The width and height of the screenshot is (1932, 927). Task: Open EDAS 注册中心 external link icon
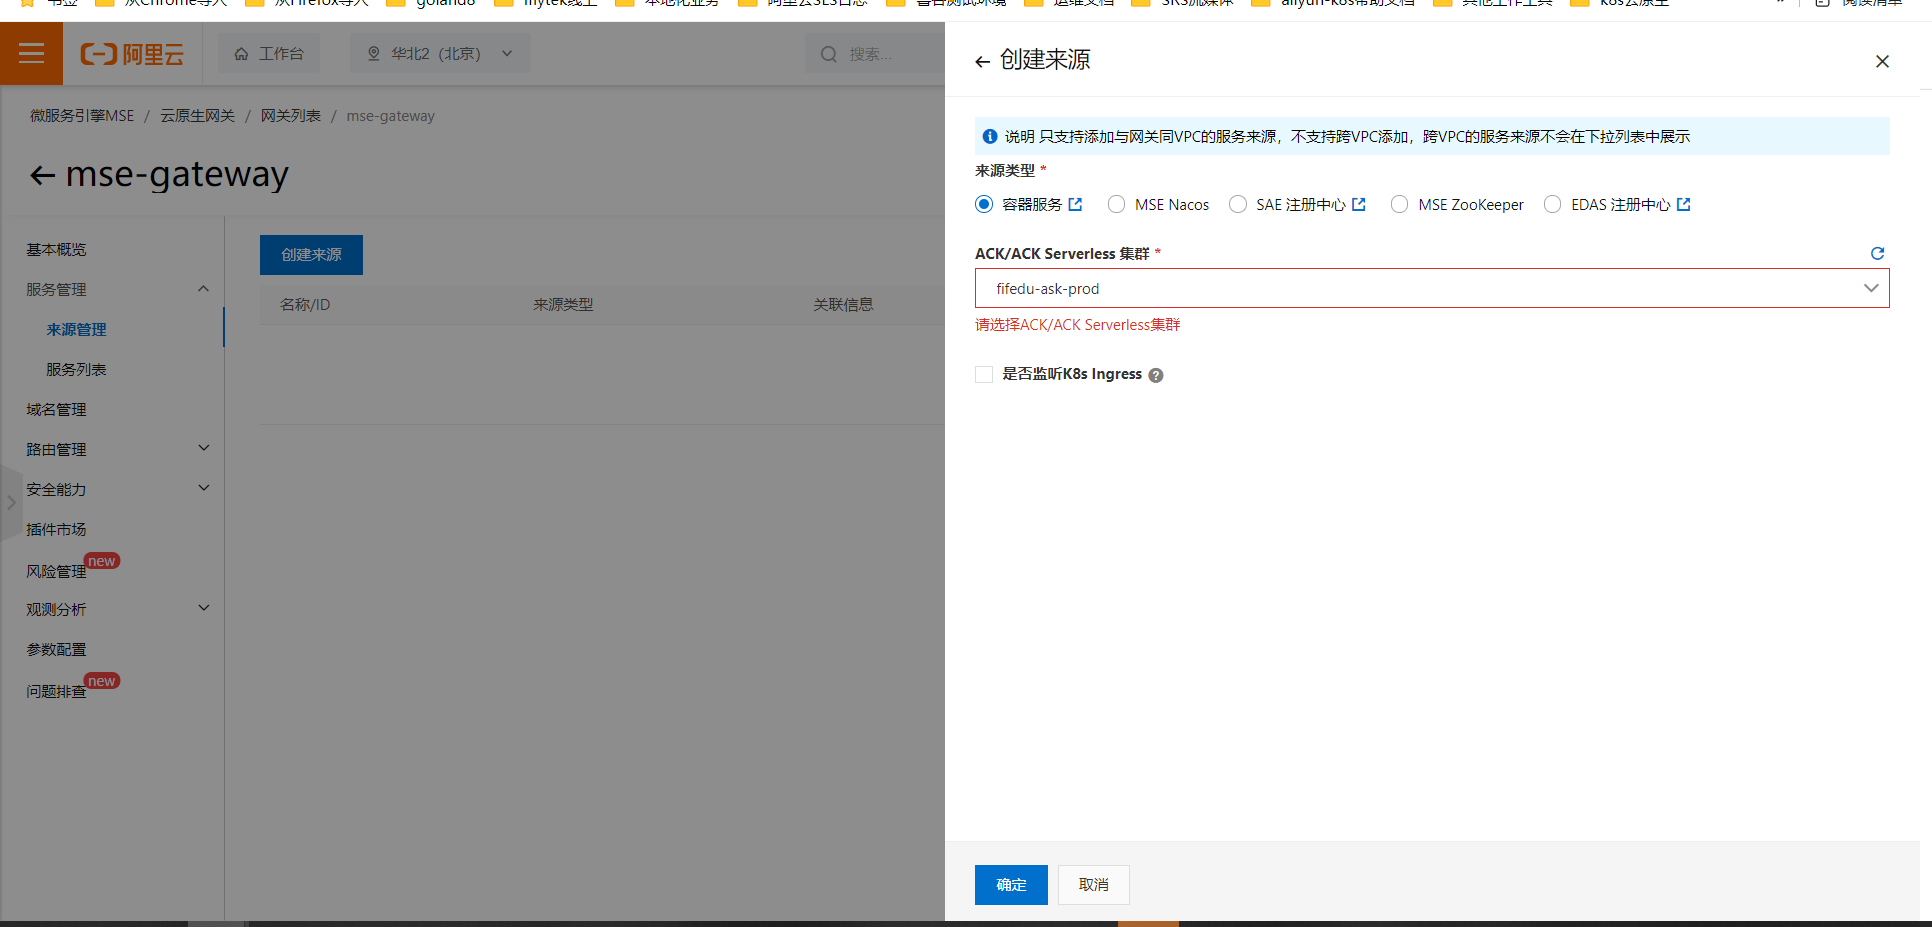[1683, 204]
